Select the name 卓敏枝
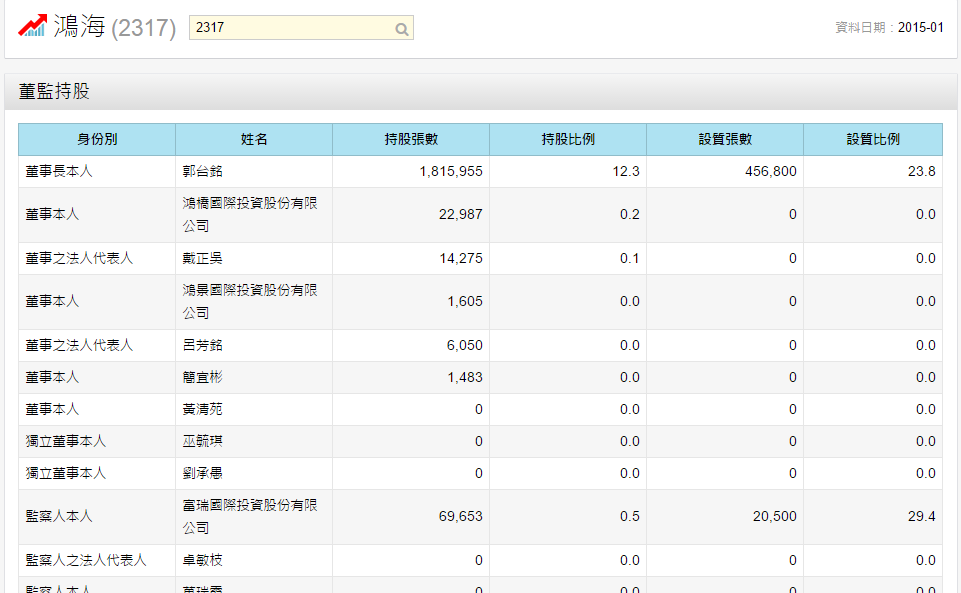Image resolution: width=961 pixels, height=593 pixels. [x=202, y=560]
